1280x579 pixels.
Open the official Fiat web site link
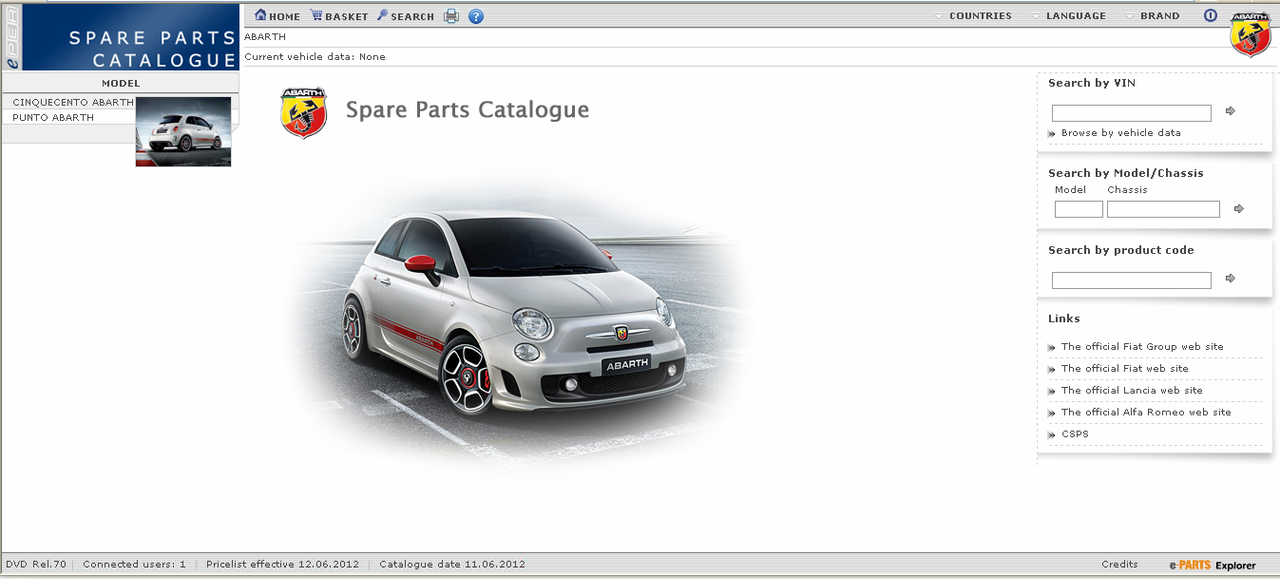click(x=1125, y=369)
